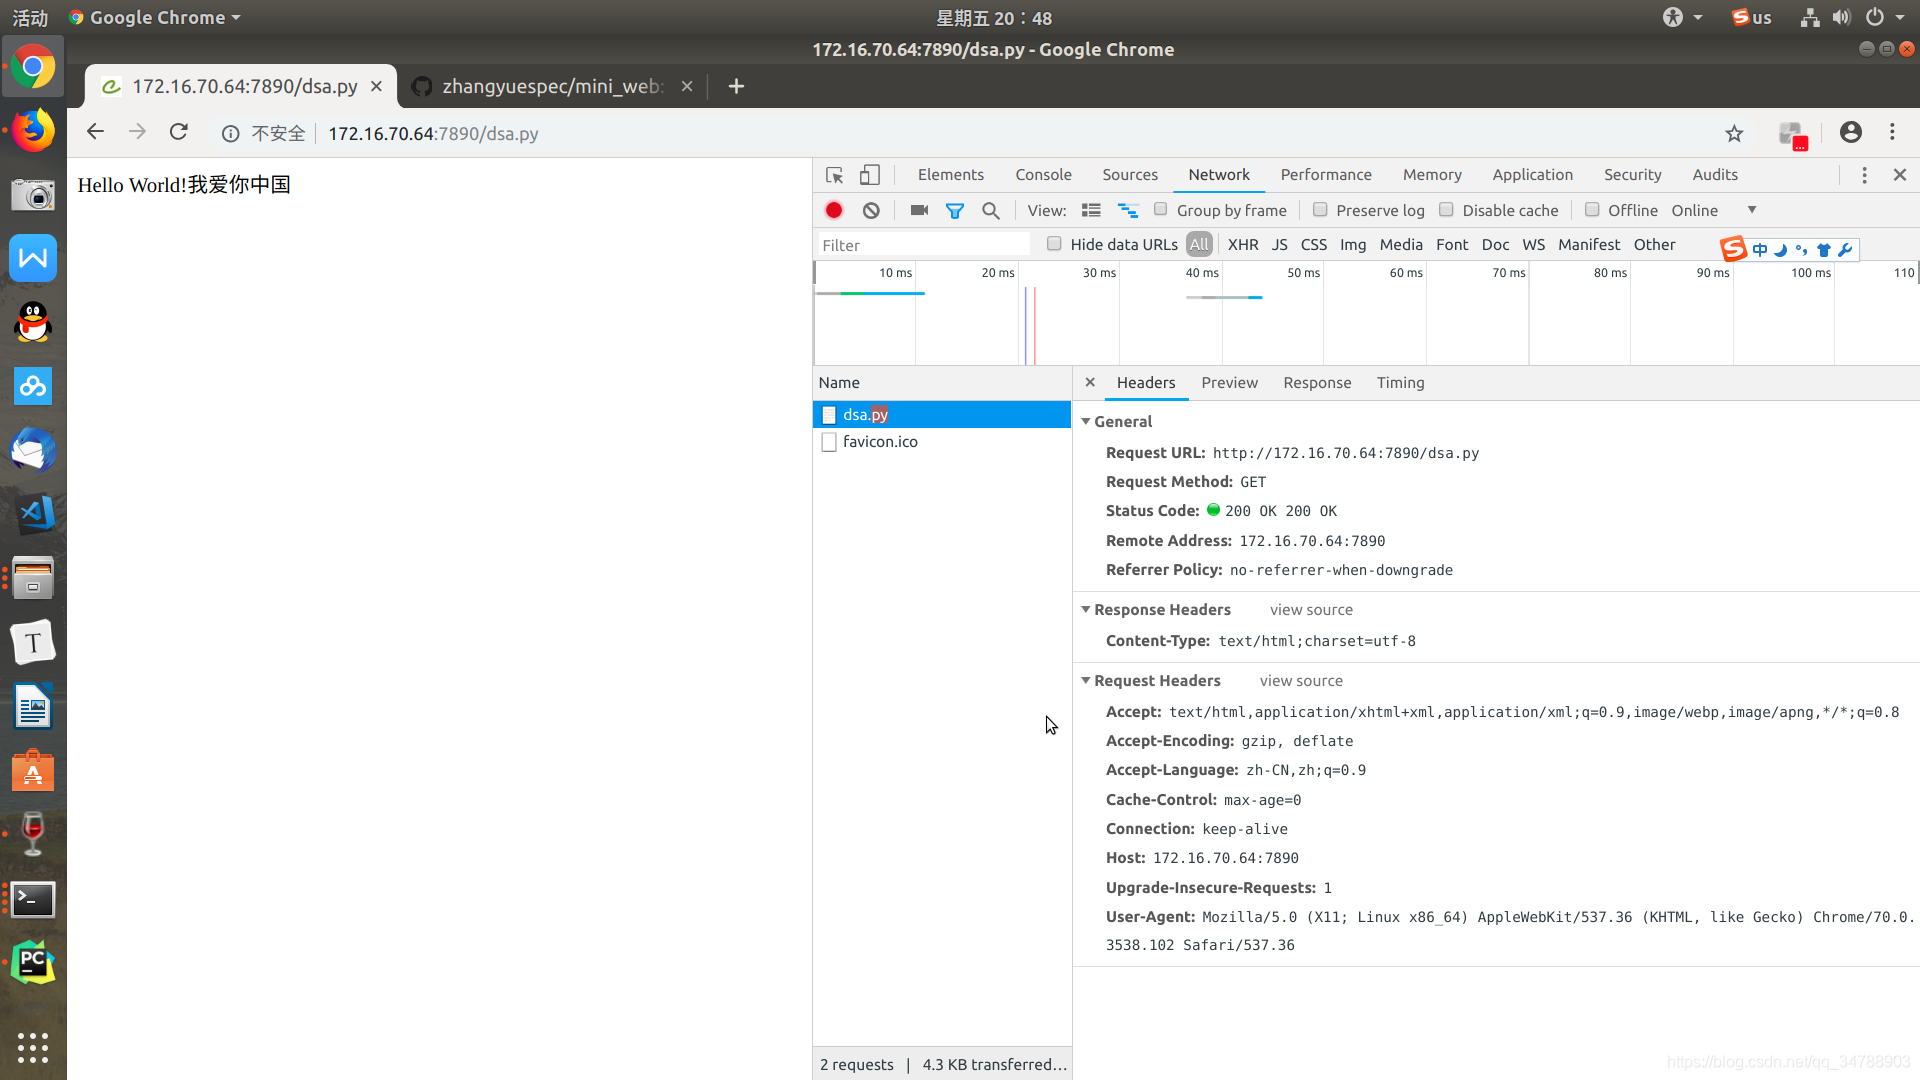Open a new browser tab

pos(736,86)
